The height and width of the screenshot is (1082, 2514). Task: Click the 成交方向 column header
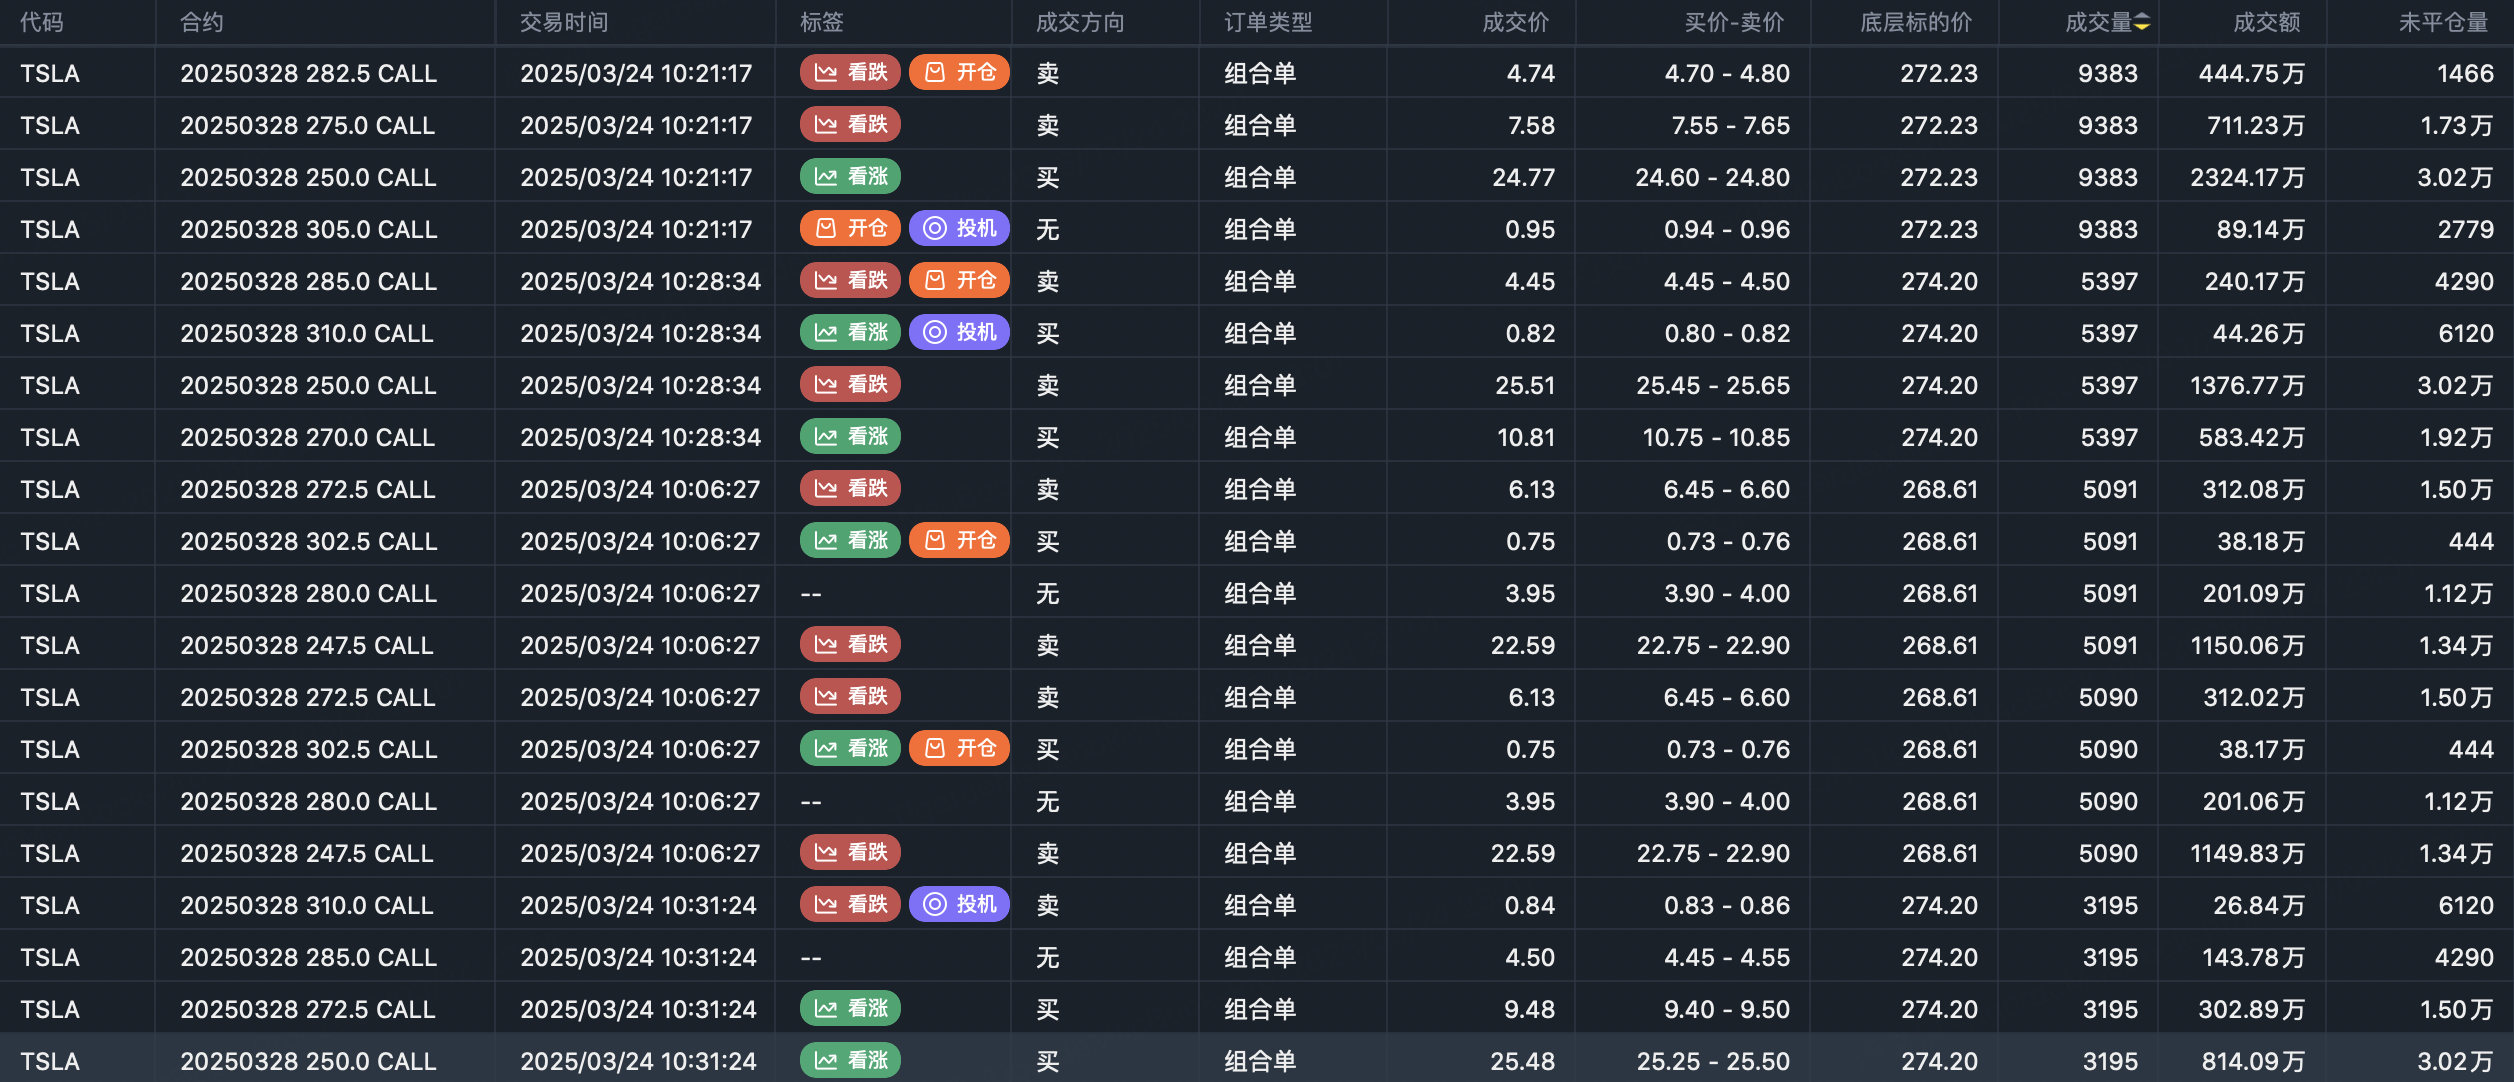tap(1080, 23)
